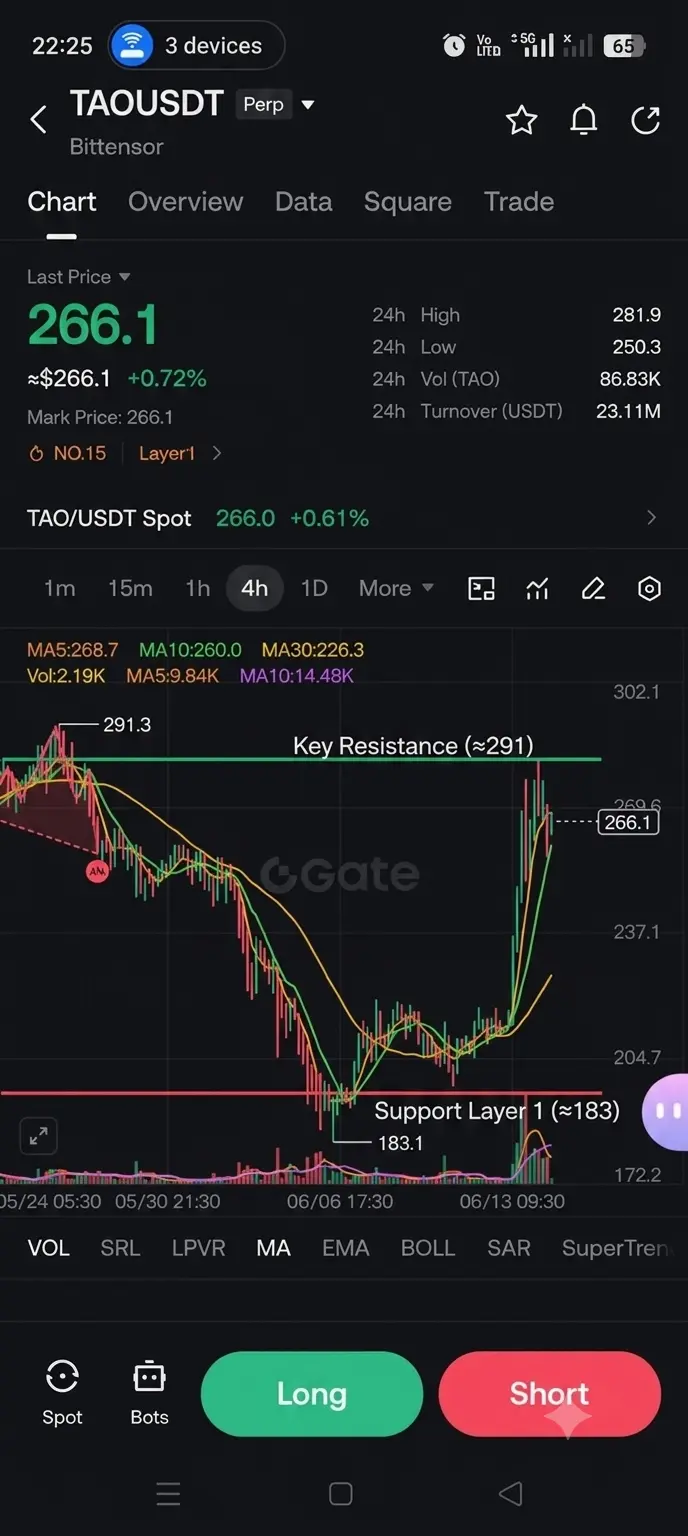Toggle the BOLL indicator
Viewport: 688px width, 1536px height.
428,1248
